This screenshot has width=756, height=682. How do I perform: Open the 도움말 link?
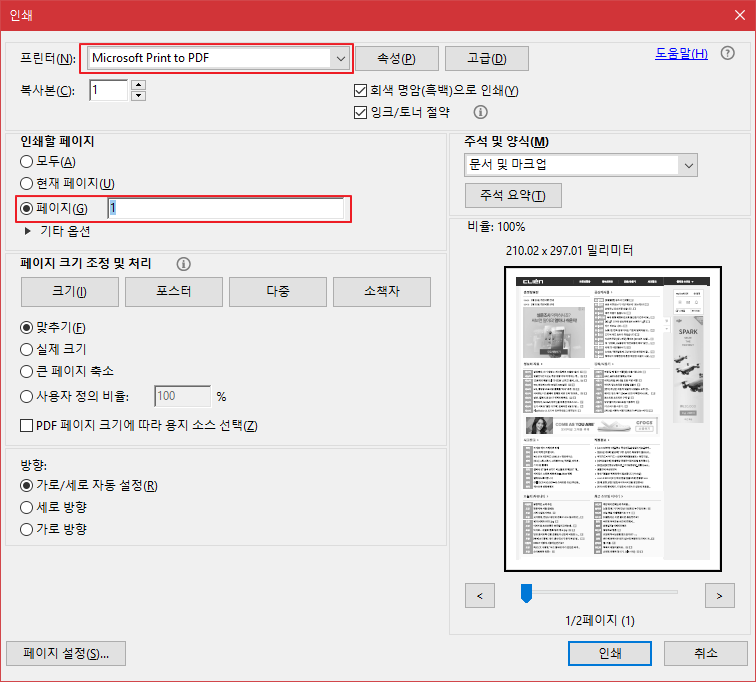(681, 54)
